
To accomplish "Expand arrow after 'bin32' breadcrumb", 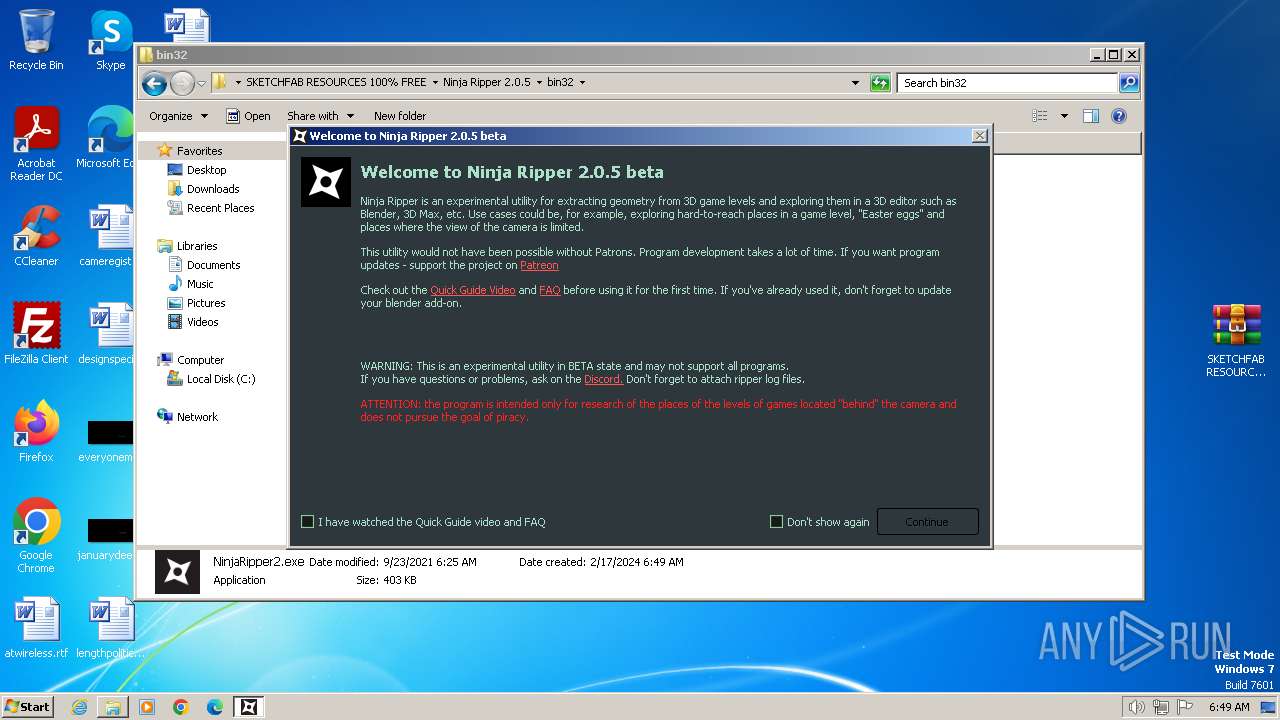I will click(x=582, y=83).
